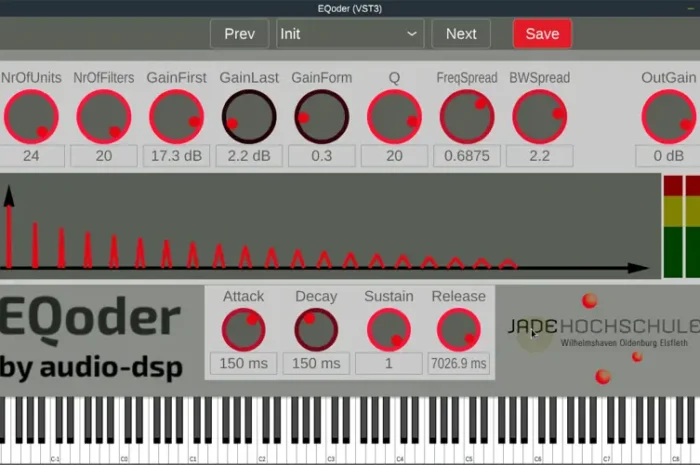Click the NrOfUnits knob
This screenshot has width=700, height=465.
tap(31, 116)
